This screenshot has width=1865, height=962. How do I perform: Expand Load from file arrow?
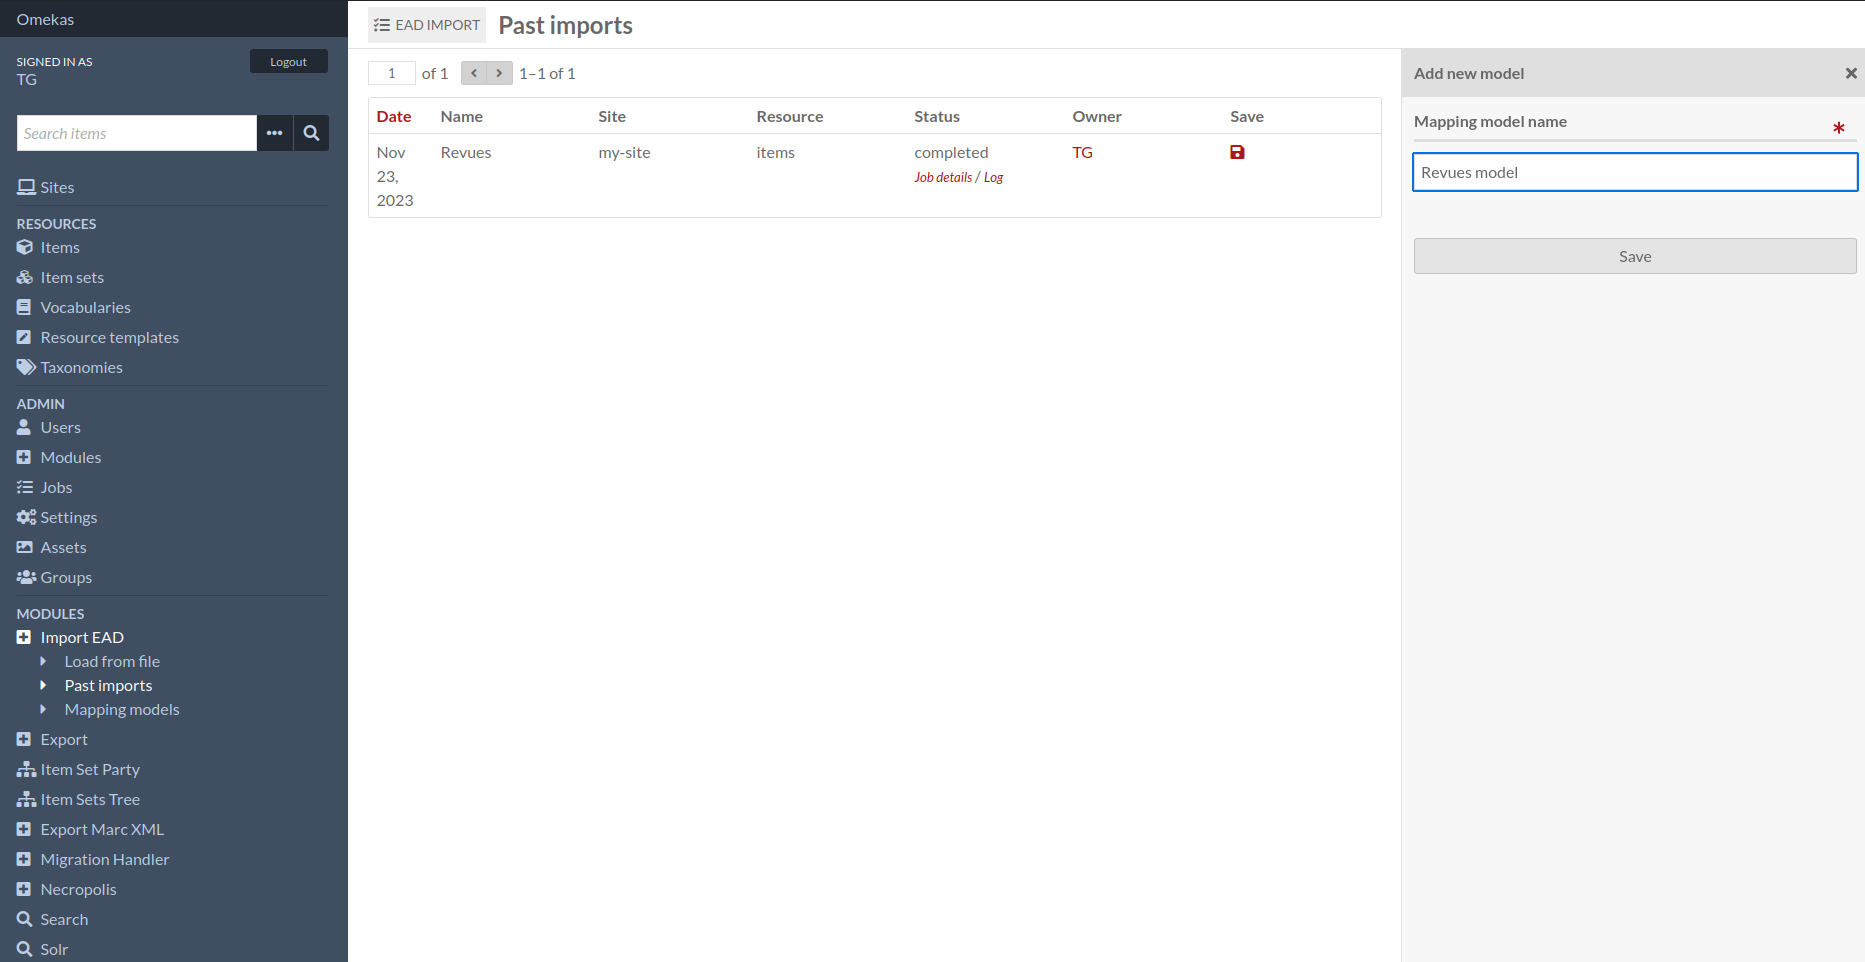(43, 661)
